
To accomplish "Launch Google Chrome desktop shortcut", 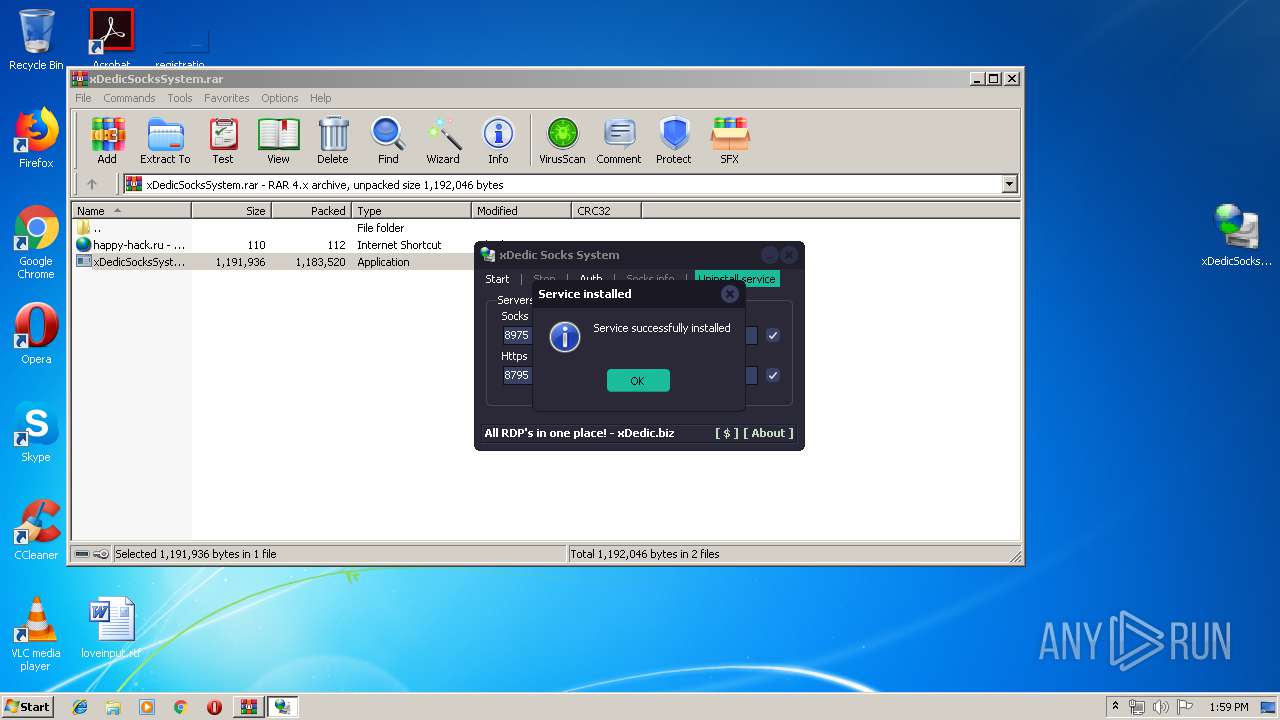I will tap(36, 242).
